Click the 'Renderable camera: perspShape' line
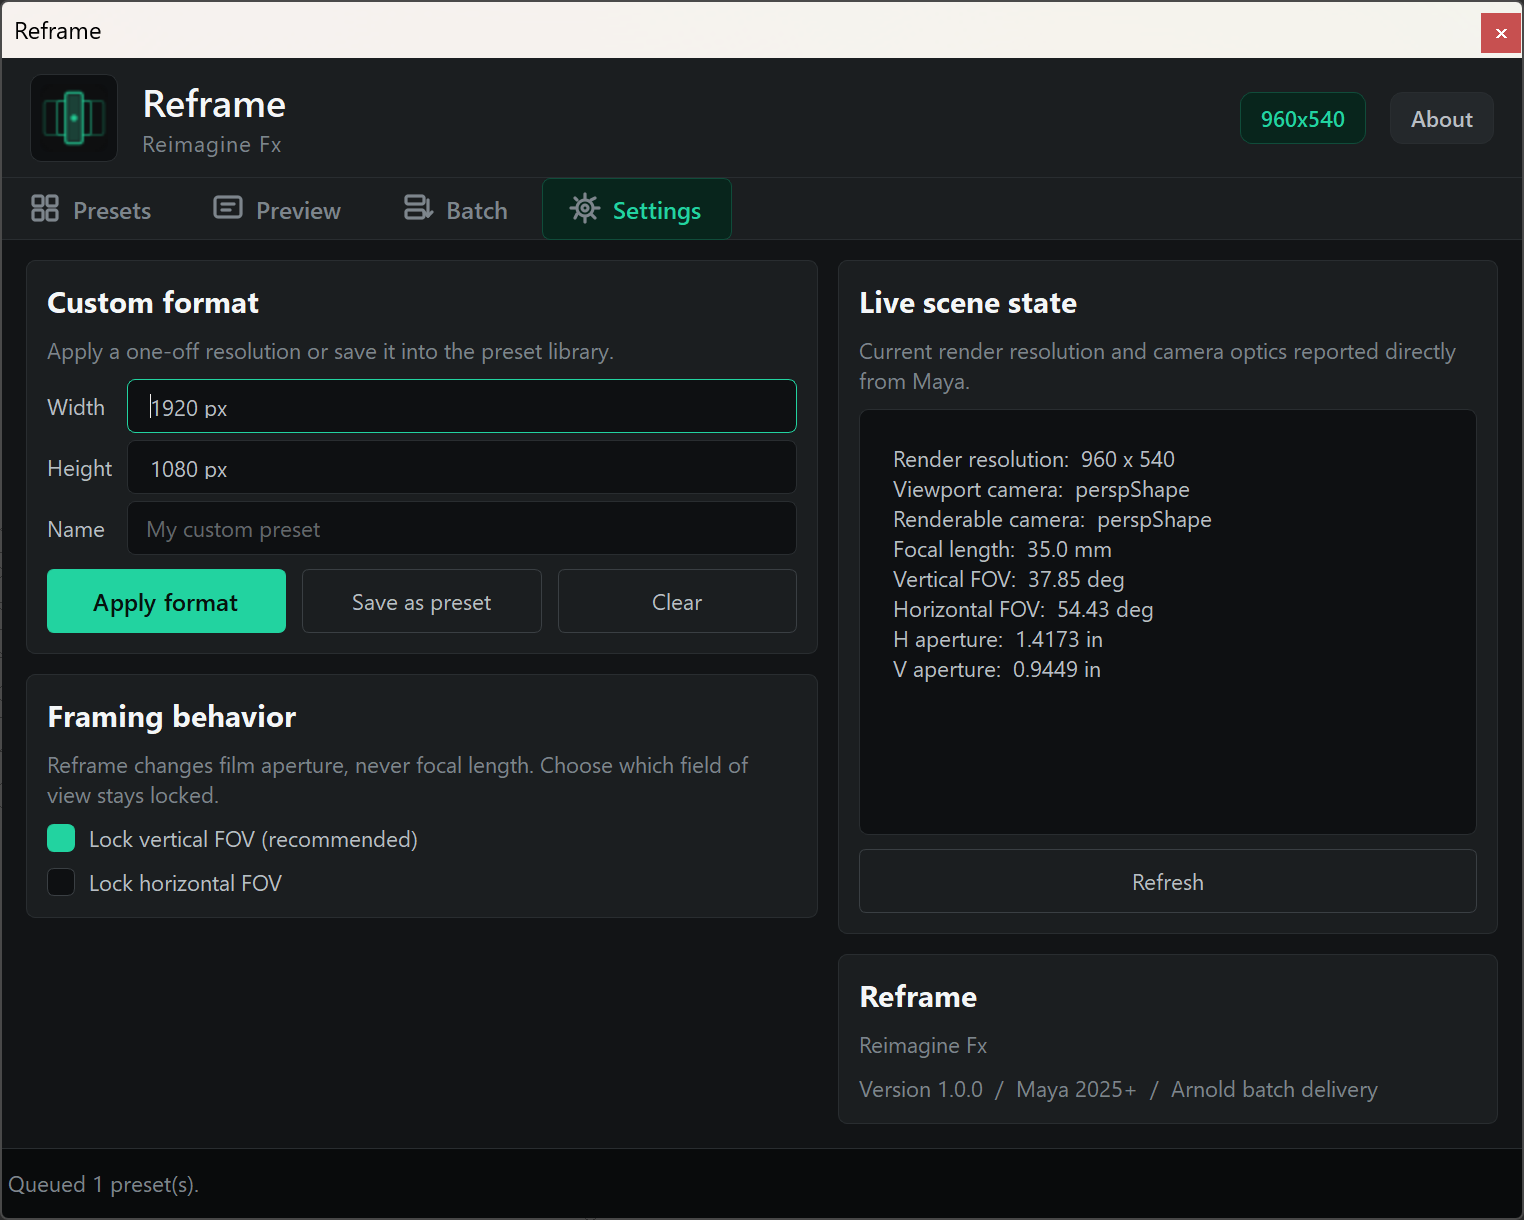Viewport: 1524px width, 1220px height. click(x=1052, y=519)
